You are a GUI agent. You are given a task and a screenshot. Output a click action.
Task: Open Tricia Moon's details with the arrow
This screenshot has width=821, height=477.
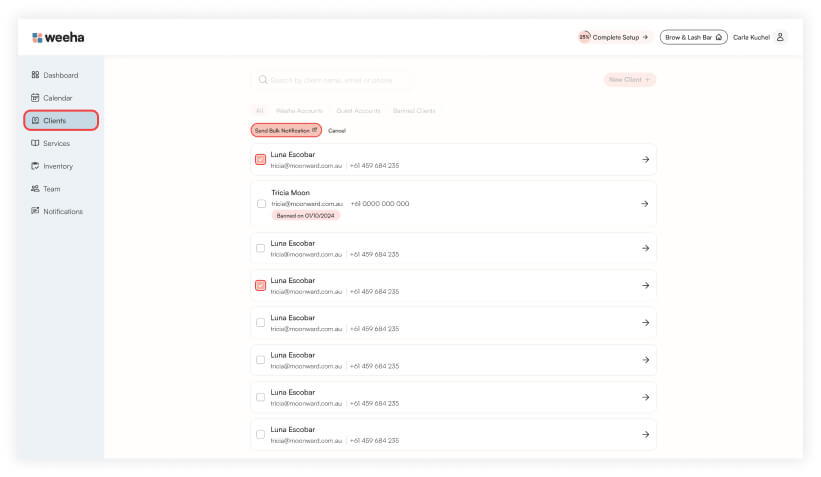[x=645, y=204]
